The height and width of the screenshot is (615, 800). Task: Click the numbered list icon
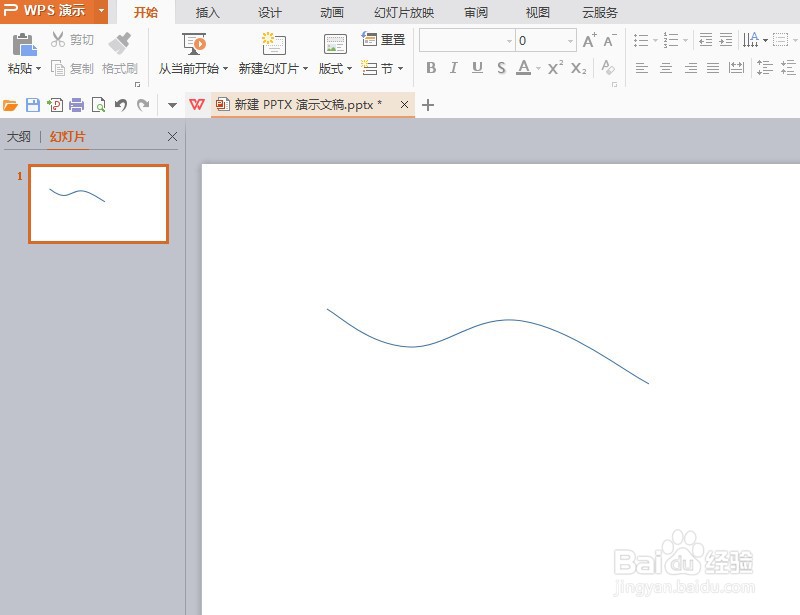coord(670,40)
